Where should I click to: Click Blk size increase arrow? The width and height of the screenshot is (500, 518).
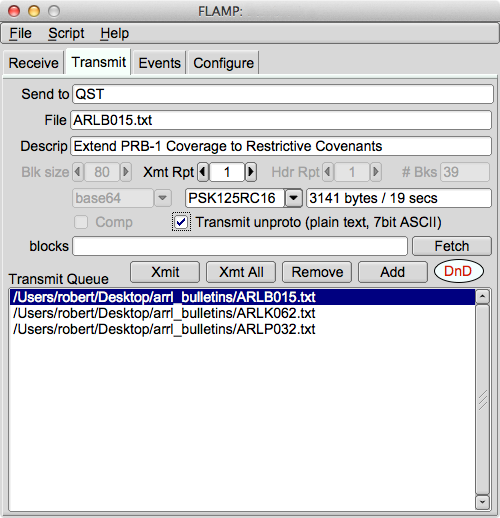(126, 172)
